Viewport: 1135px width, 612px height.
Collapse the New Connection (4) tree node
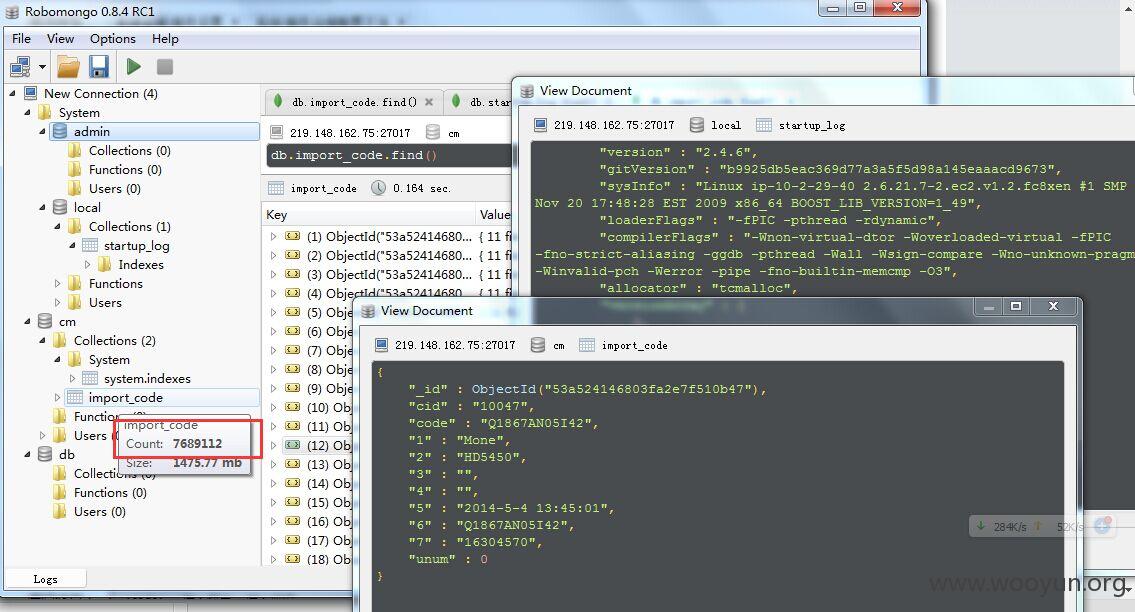click(x=12, y=93)
